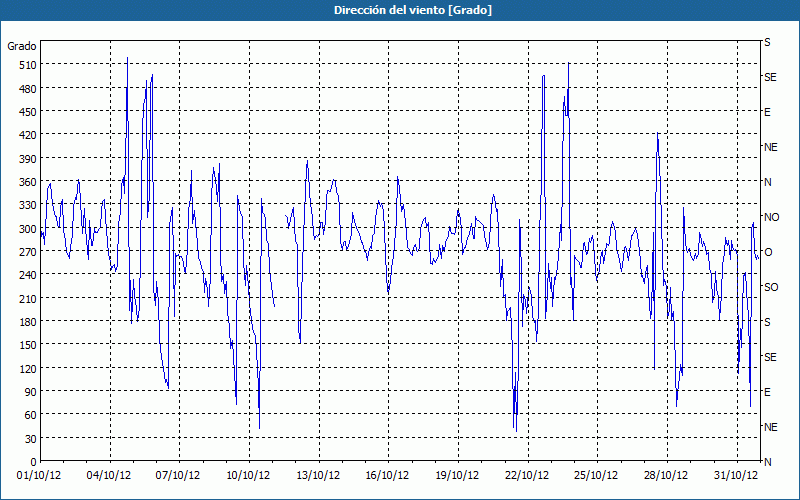Click the '22/10/12' date label

pyautogui.click(x=527, y=476)
